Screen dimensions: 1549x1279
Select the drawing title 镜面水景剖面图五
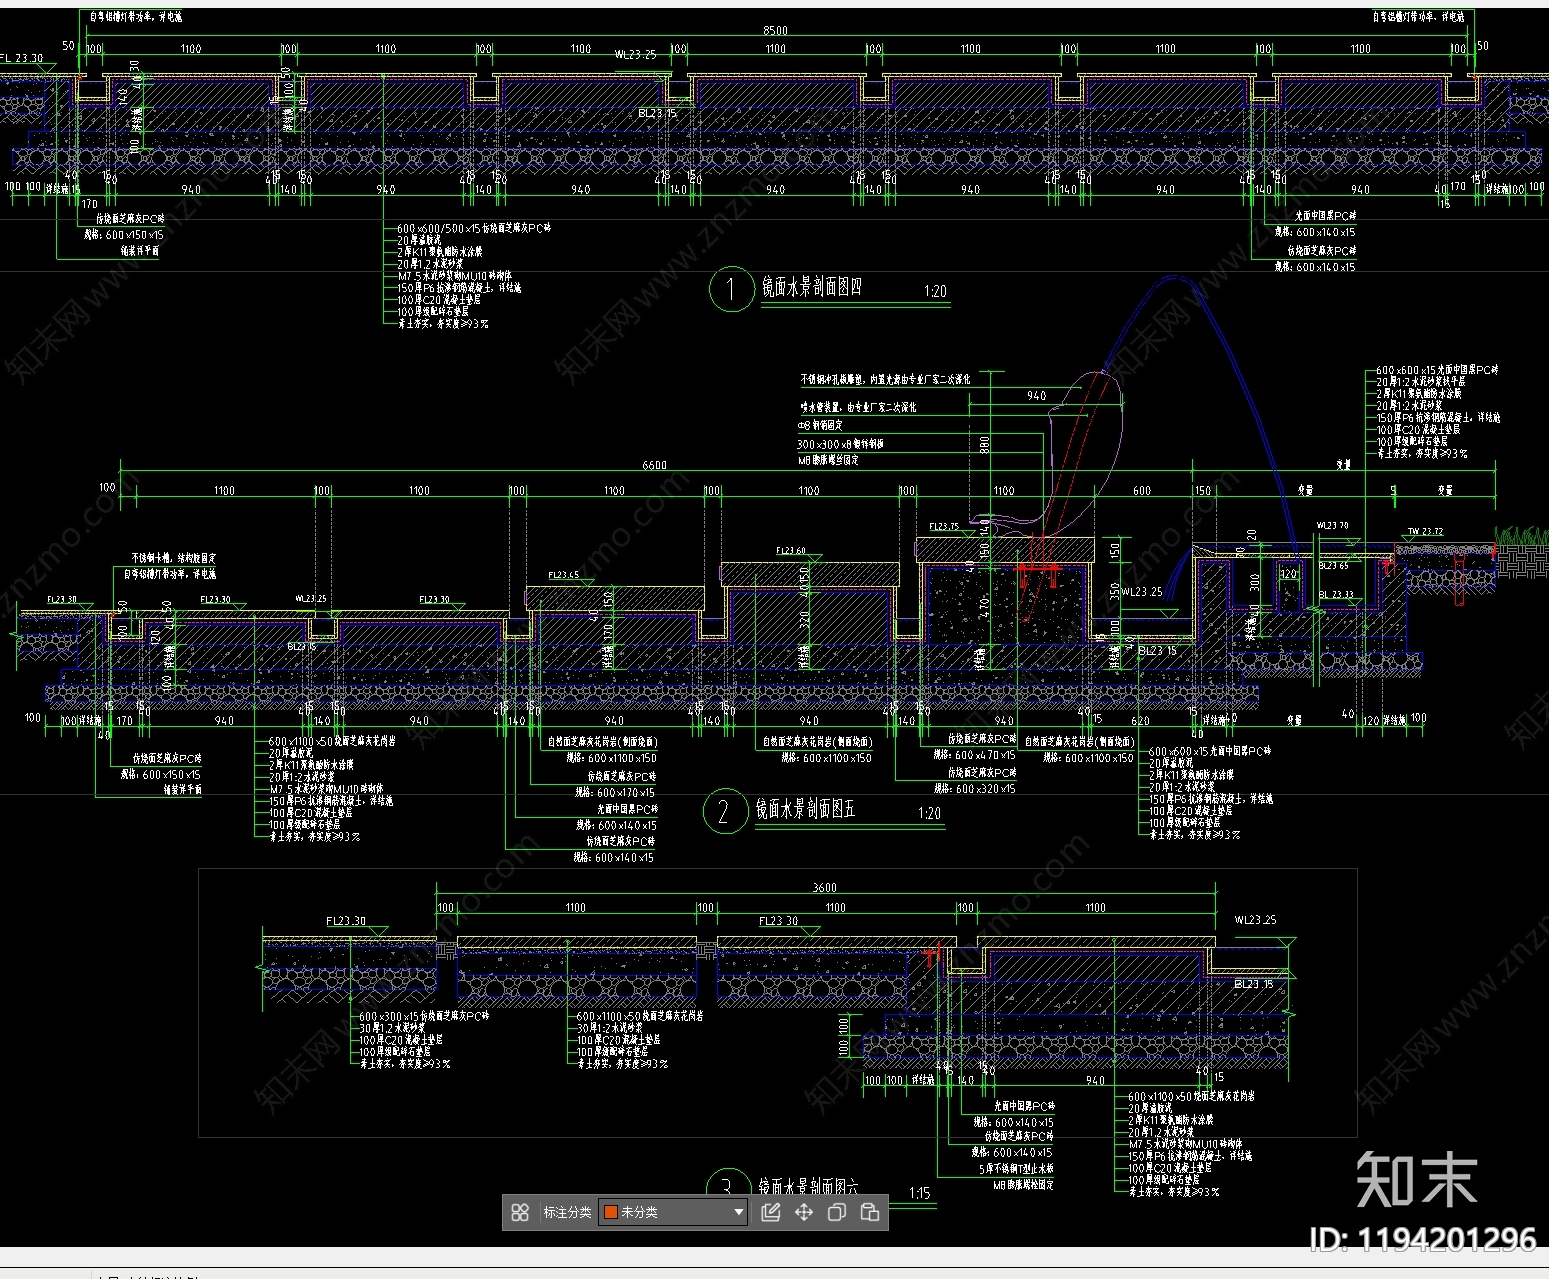pyautogui.click(x=805, y=809)
